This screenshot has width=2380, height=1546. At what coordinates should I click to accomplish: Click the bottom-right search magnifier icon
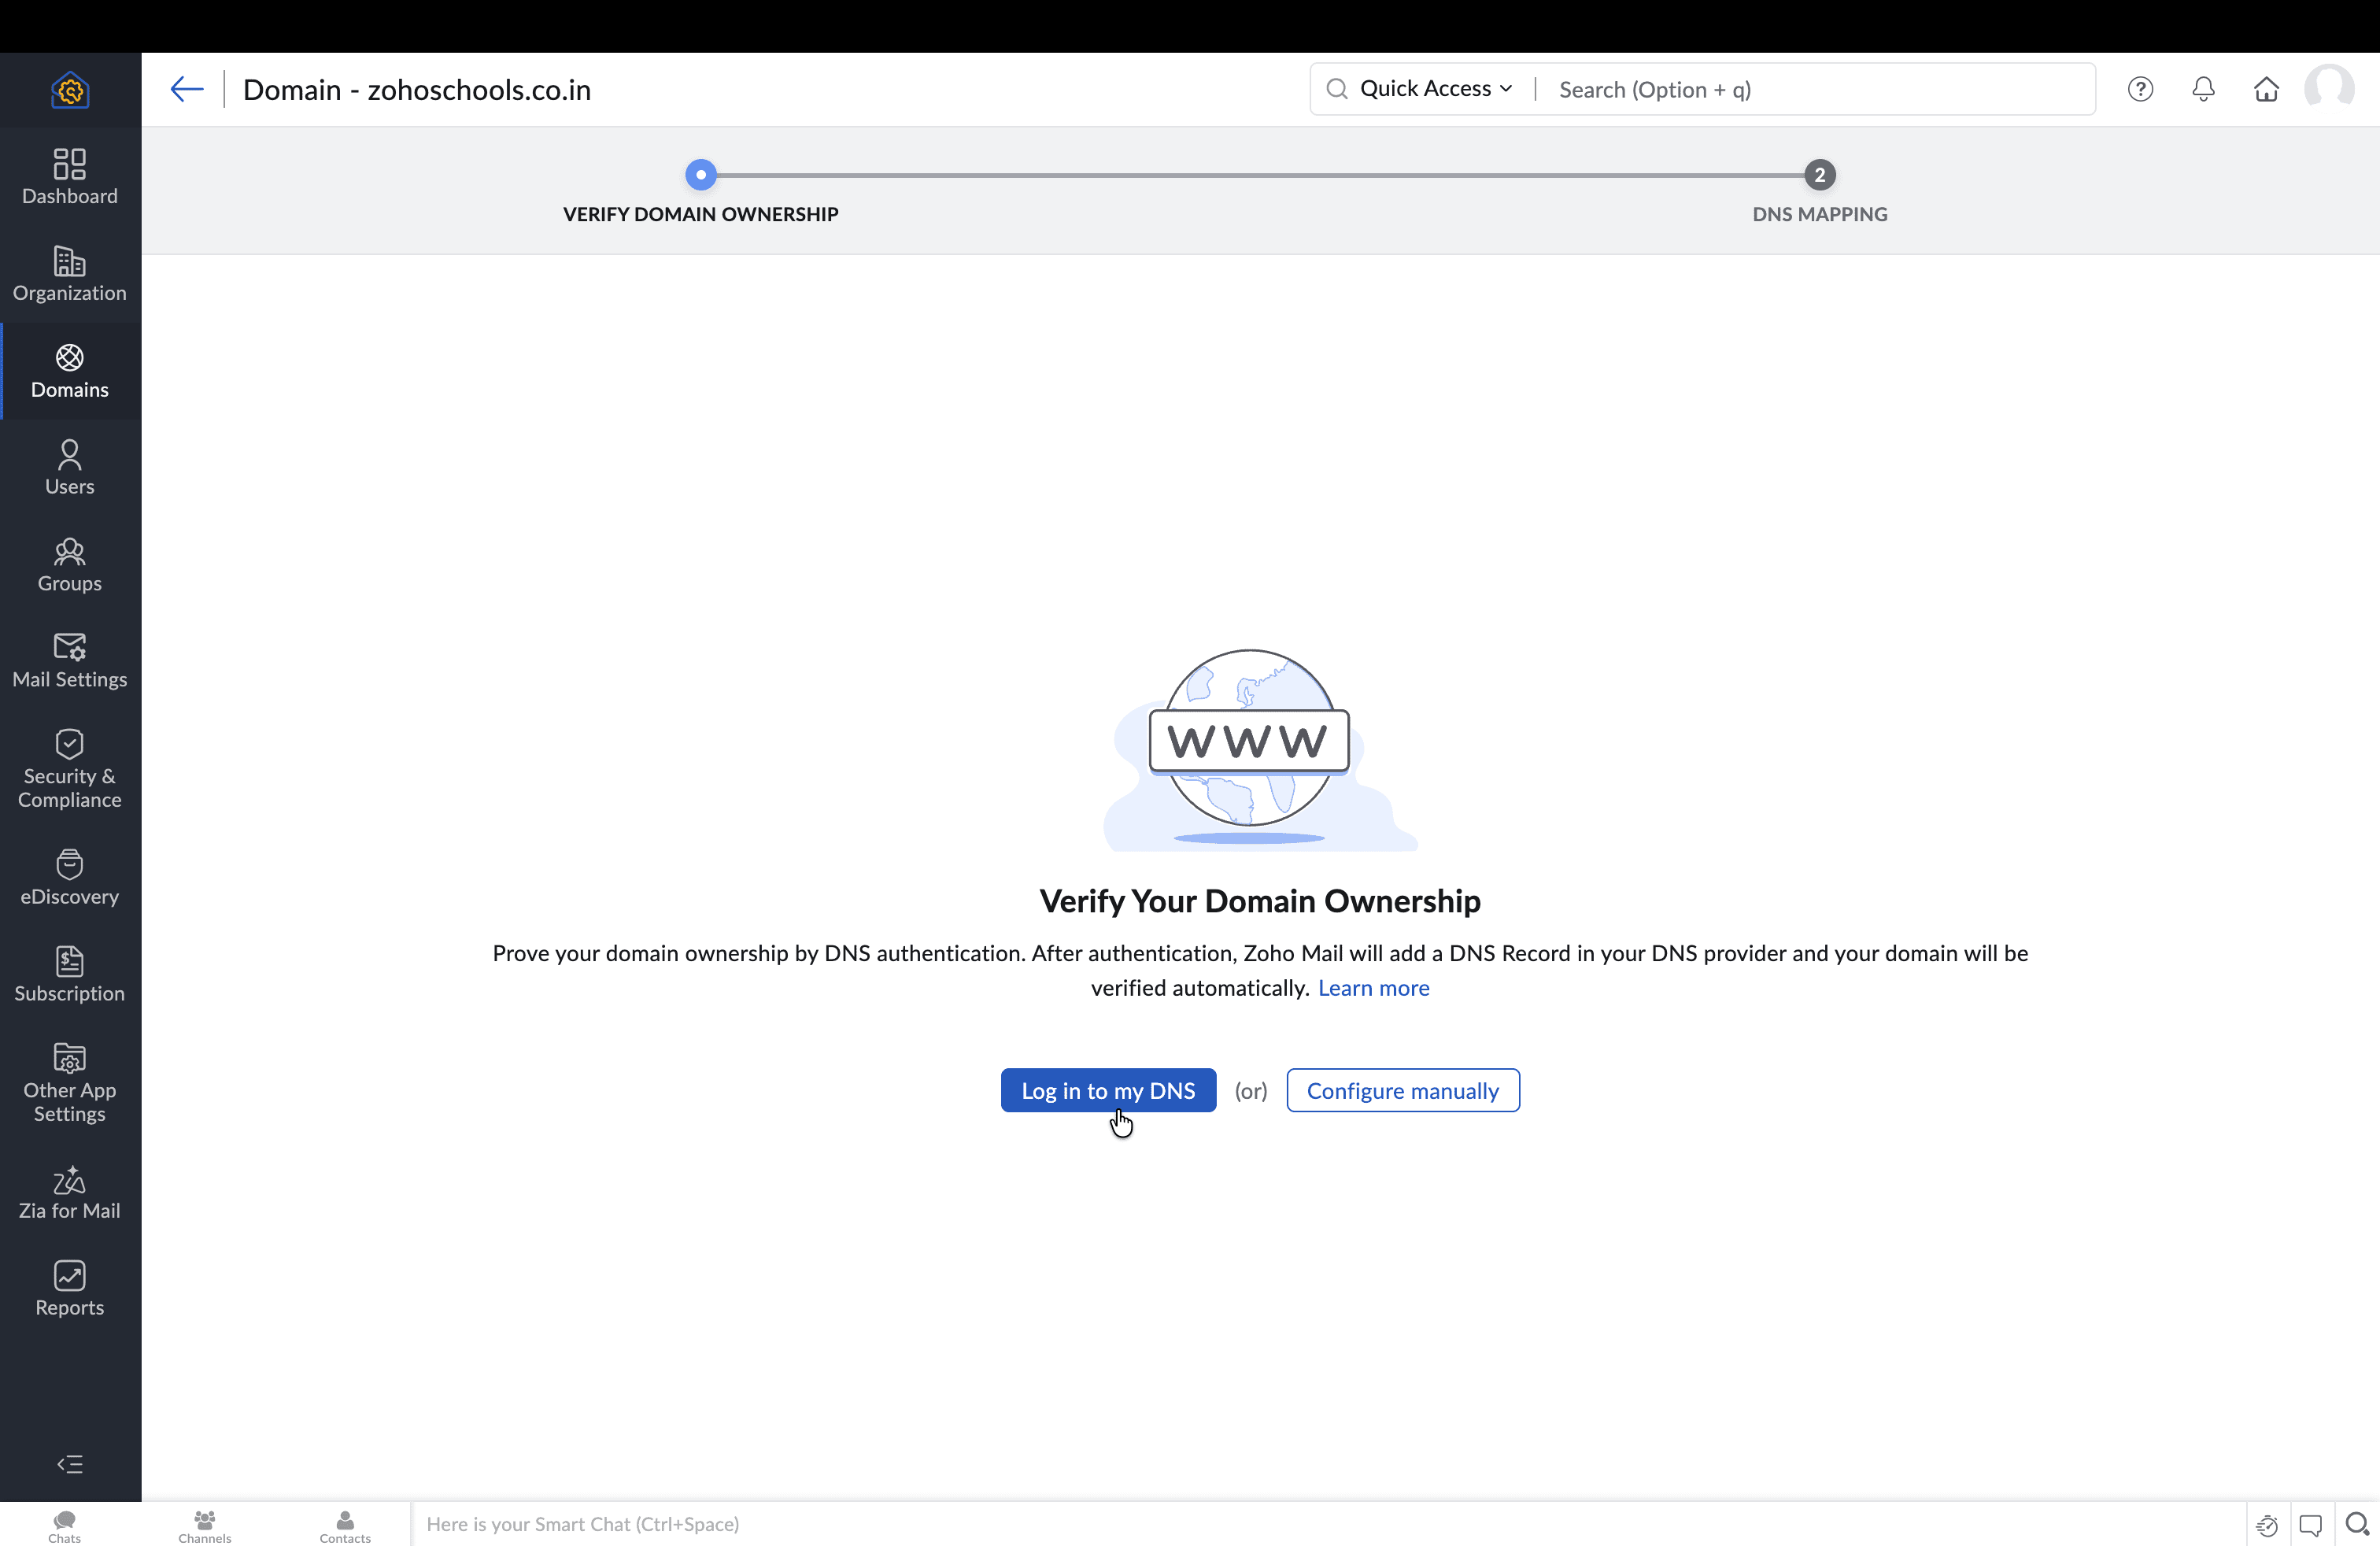2357,1525
